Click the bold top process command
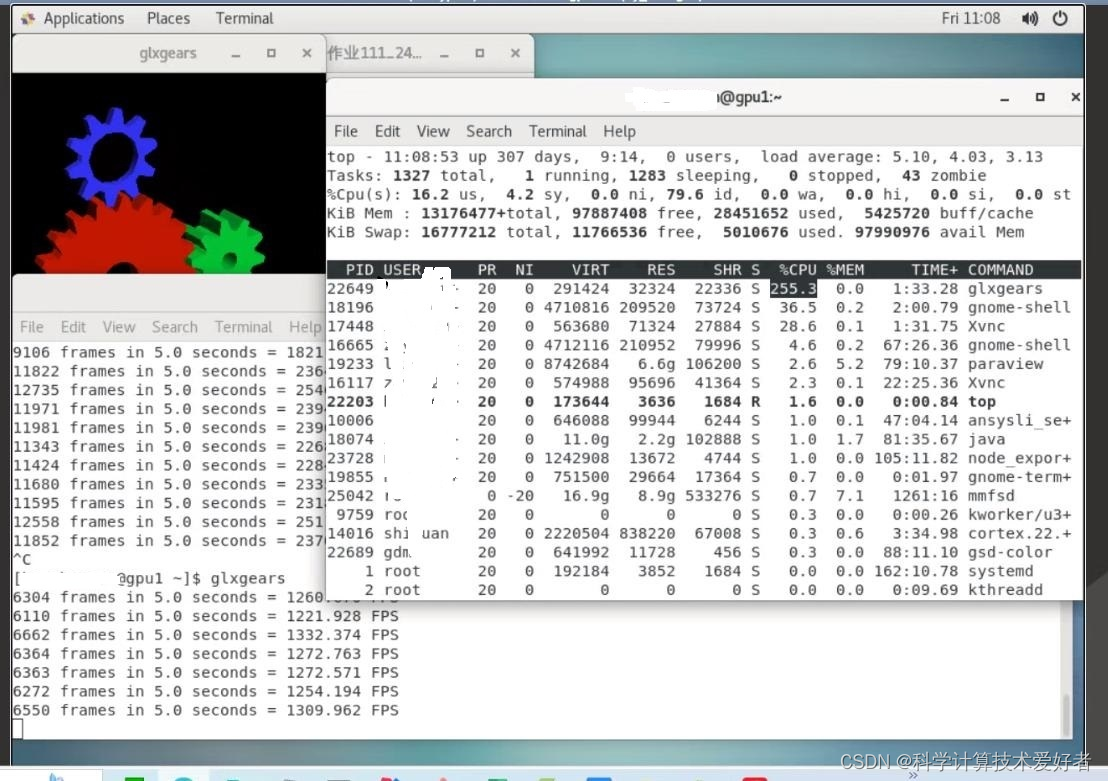 click(x=982, y=401)
